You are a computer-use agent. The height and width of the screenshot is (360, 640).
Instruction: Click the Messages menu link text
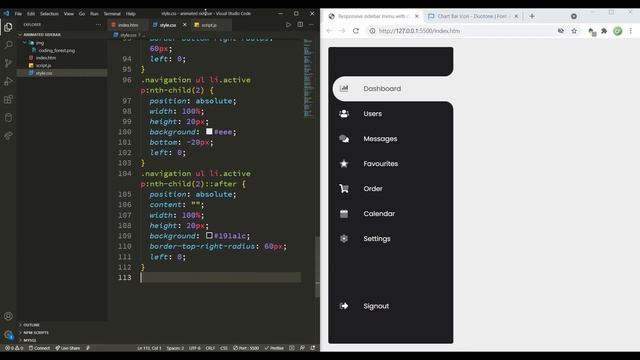pyautogui.click(x=380, y=139)
